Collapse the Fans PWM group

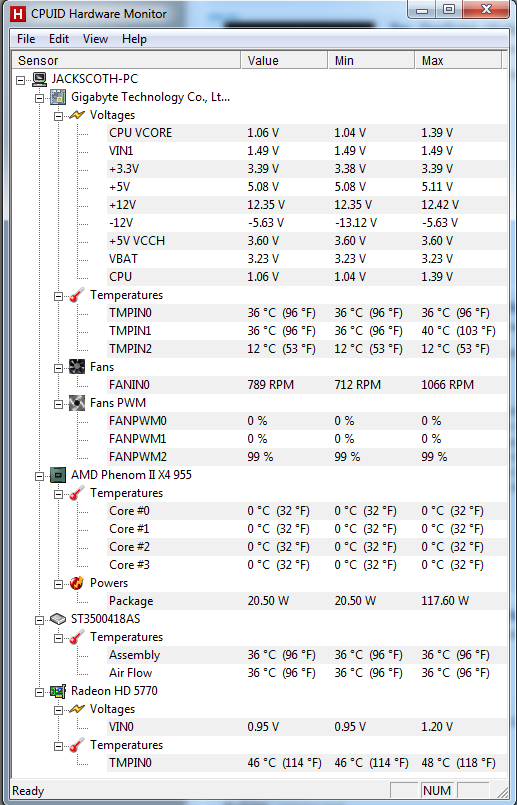point(59,404)
